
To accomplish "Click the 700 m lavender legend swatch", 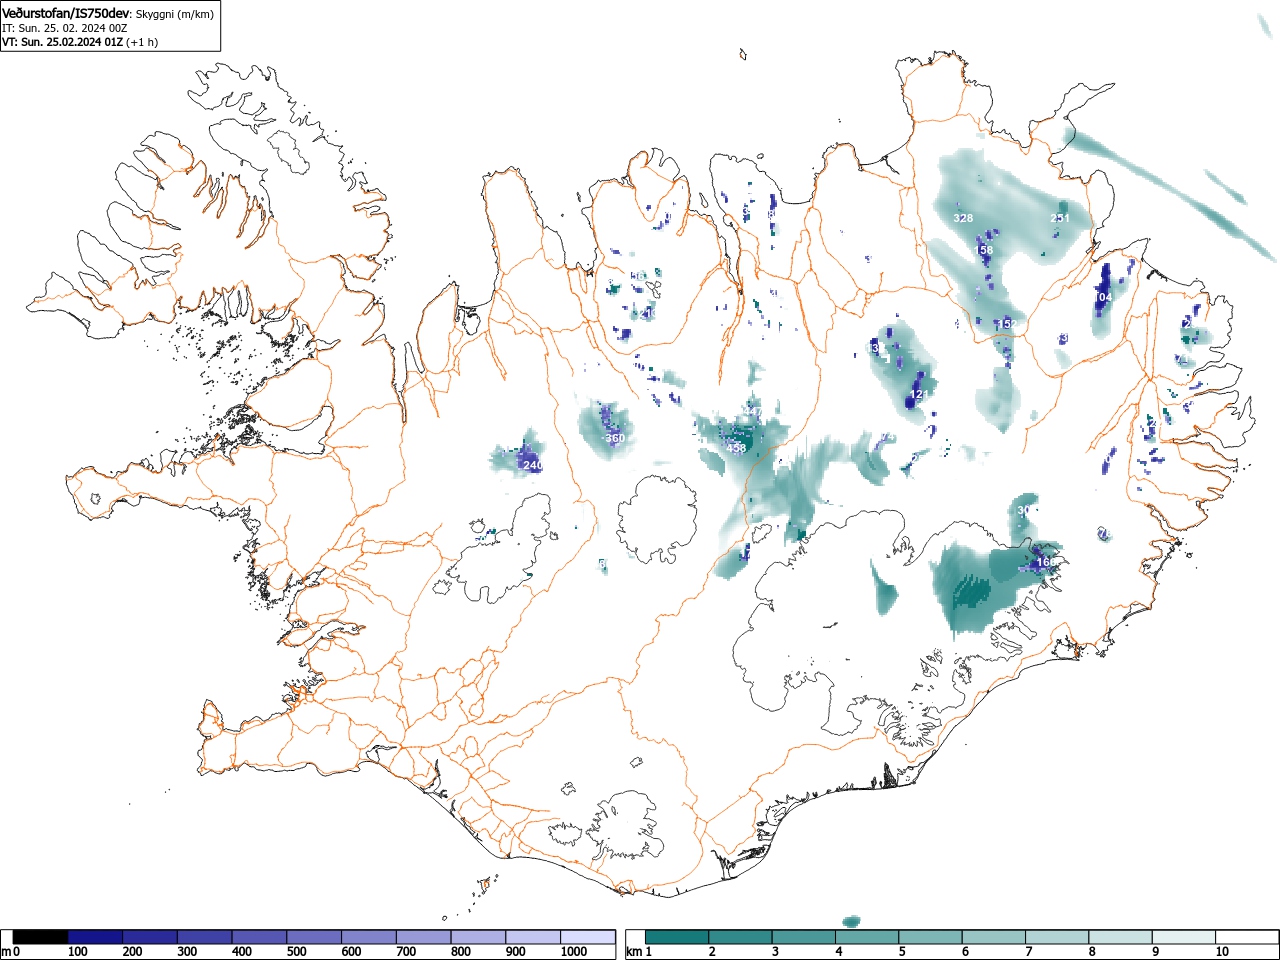I will (x=423, y=937).
